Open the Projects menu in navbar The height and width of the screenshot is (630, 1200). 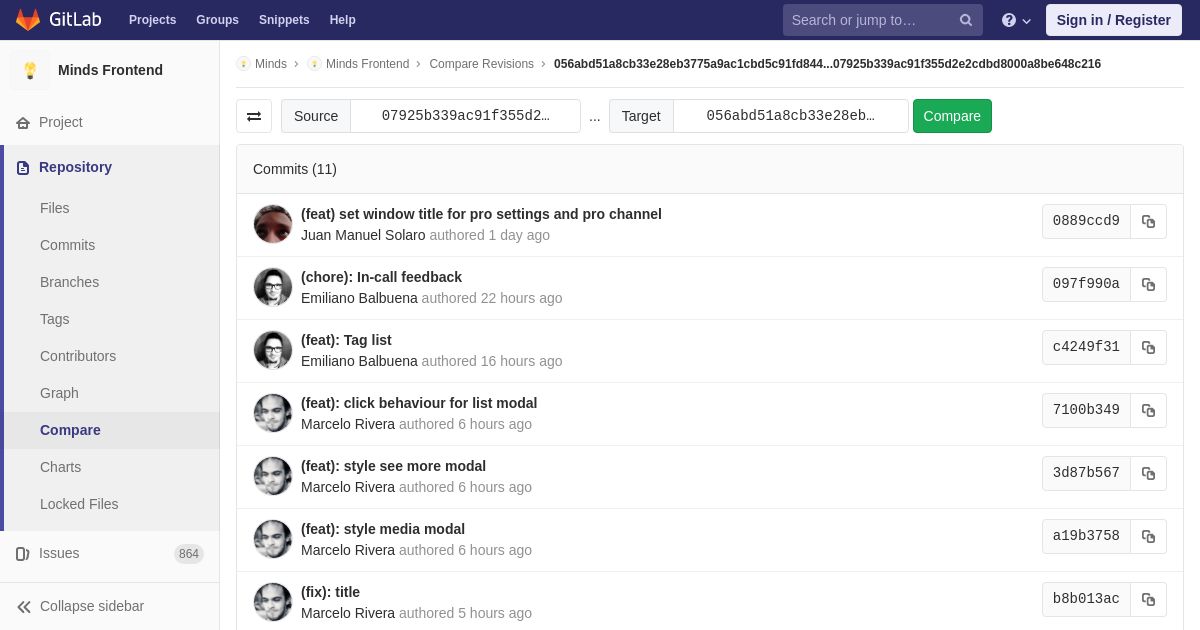pyautogui.click(x=152, y=20)
